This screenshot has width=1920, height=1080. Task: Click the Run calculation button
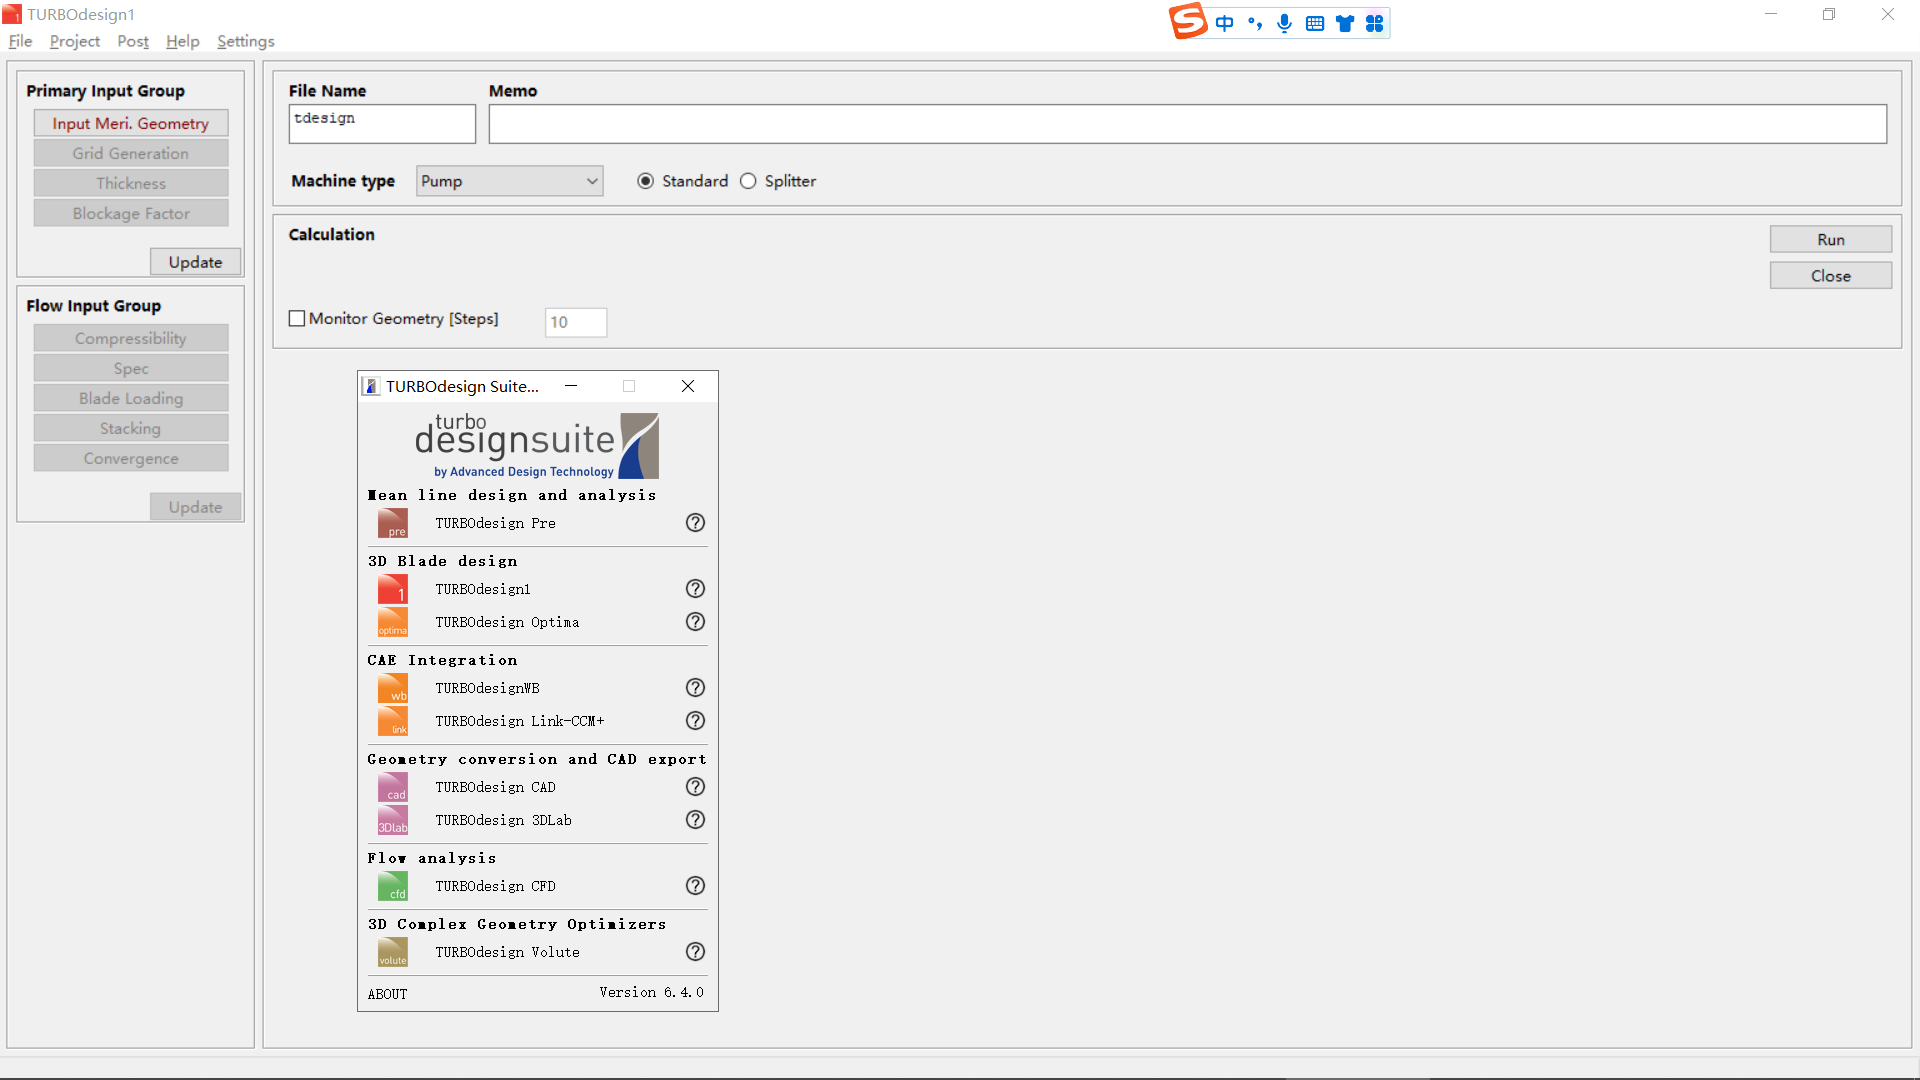[x=1830, y=240]
